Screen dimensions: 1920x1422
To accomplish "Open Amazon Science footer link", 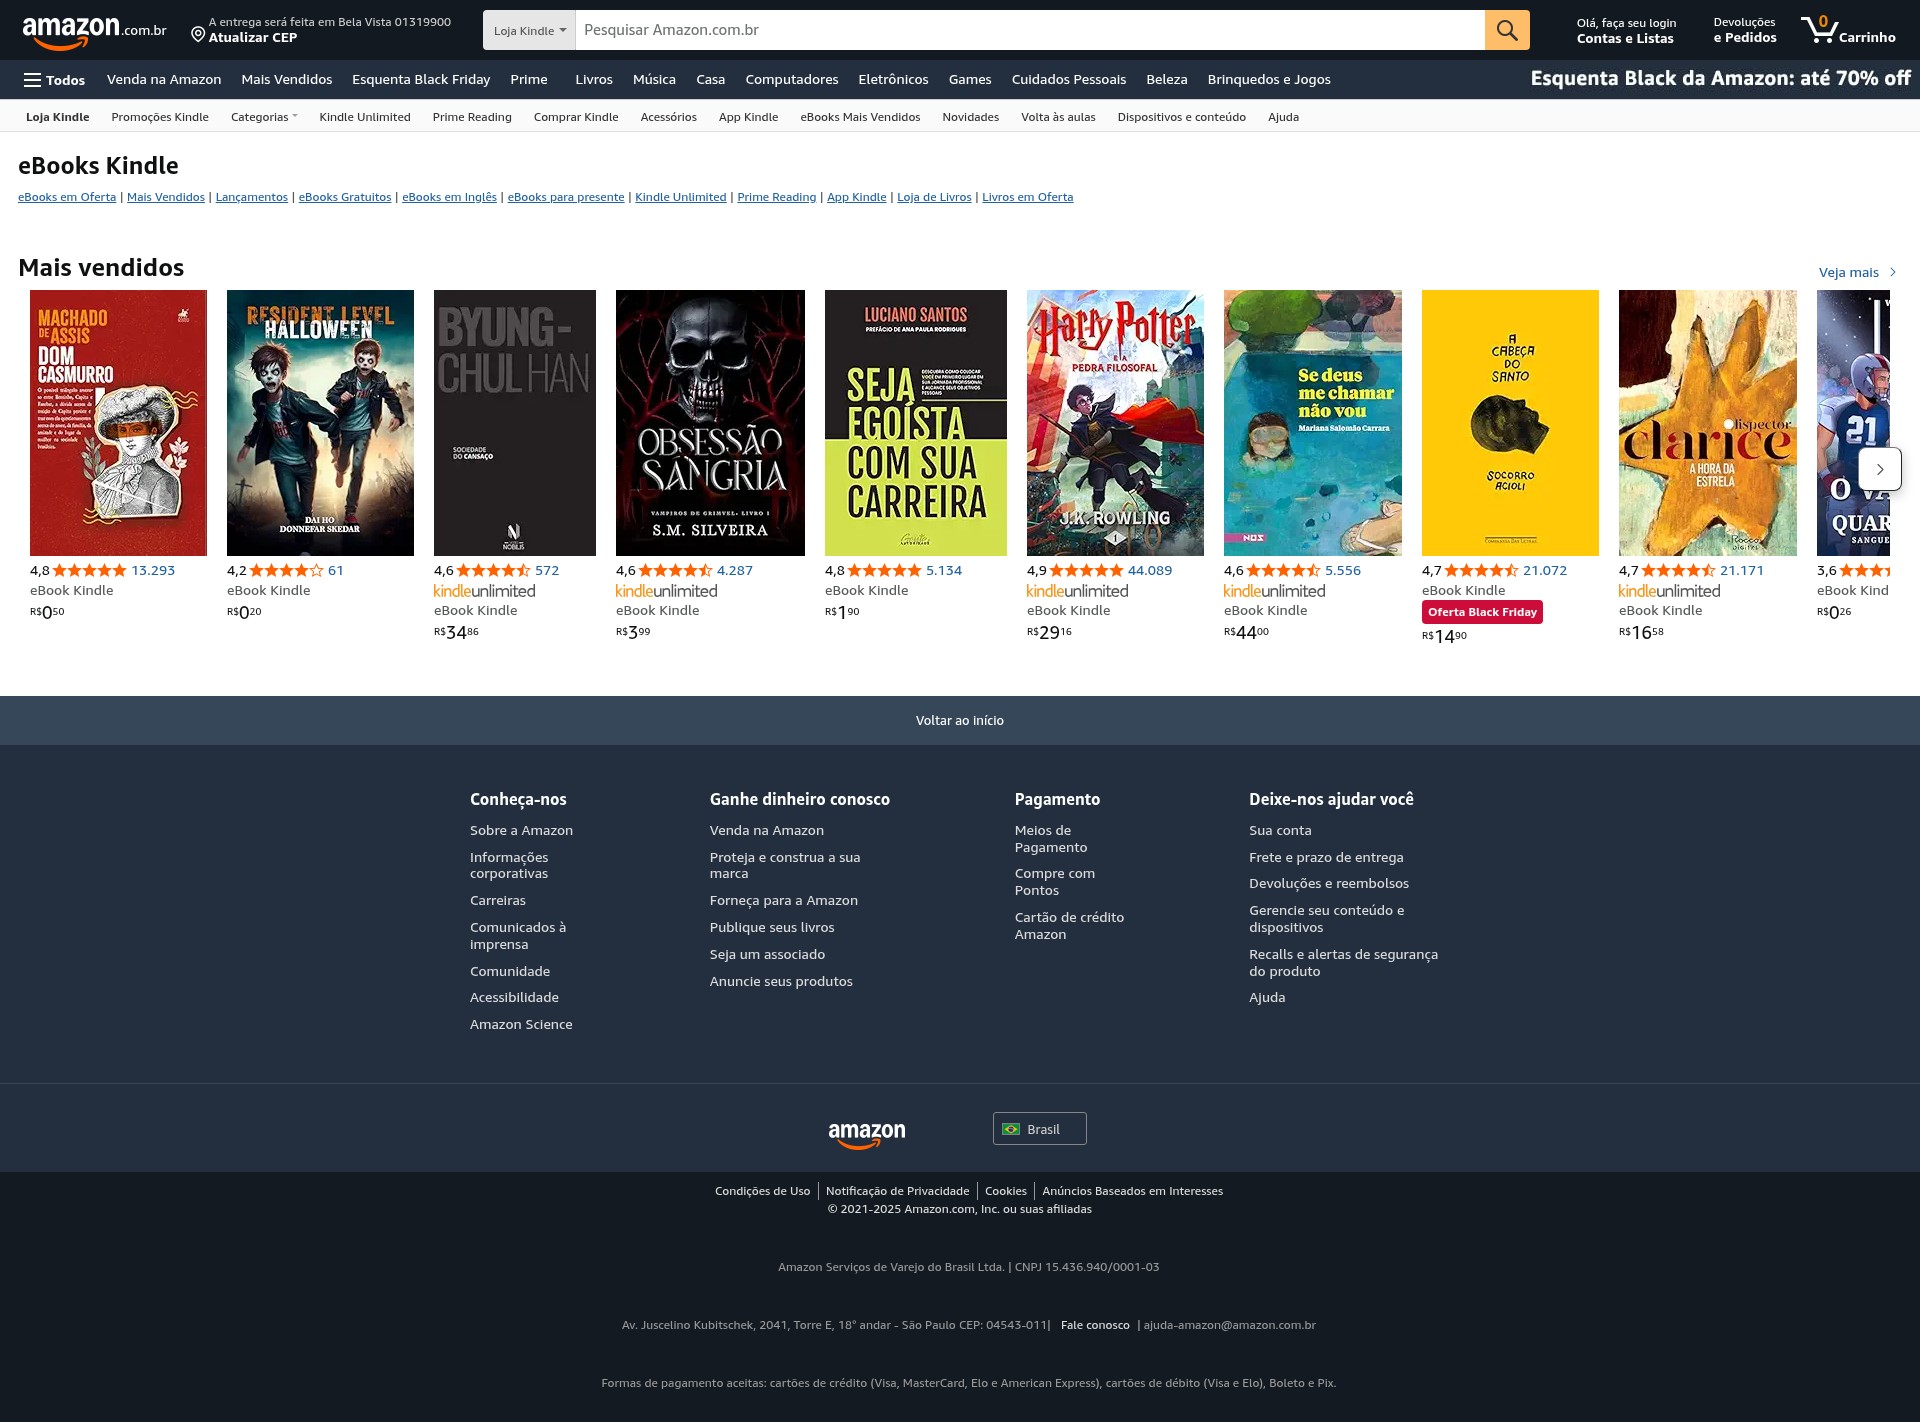I will point(521,1024).
